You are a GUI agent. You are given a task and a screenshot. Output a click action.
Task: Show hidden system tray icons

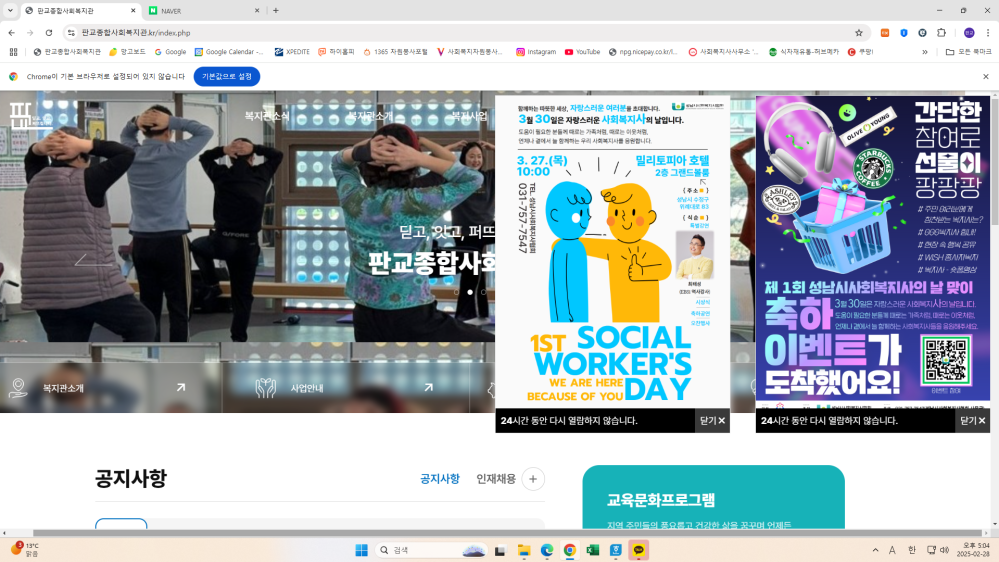(875, 550)
